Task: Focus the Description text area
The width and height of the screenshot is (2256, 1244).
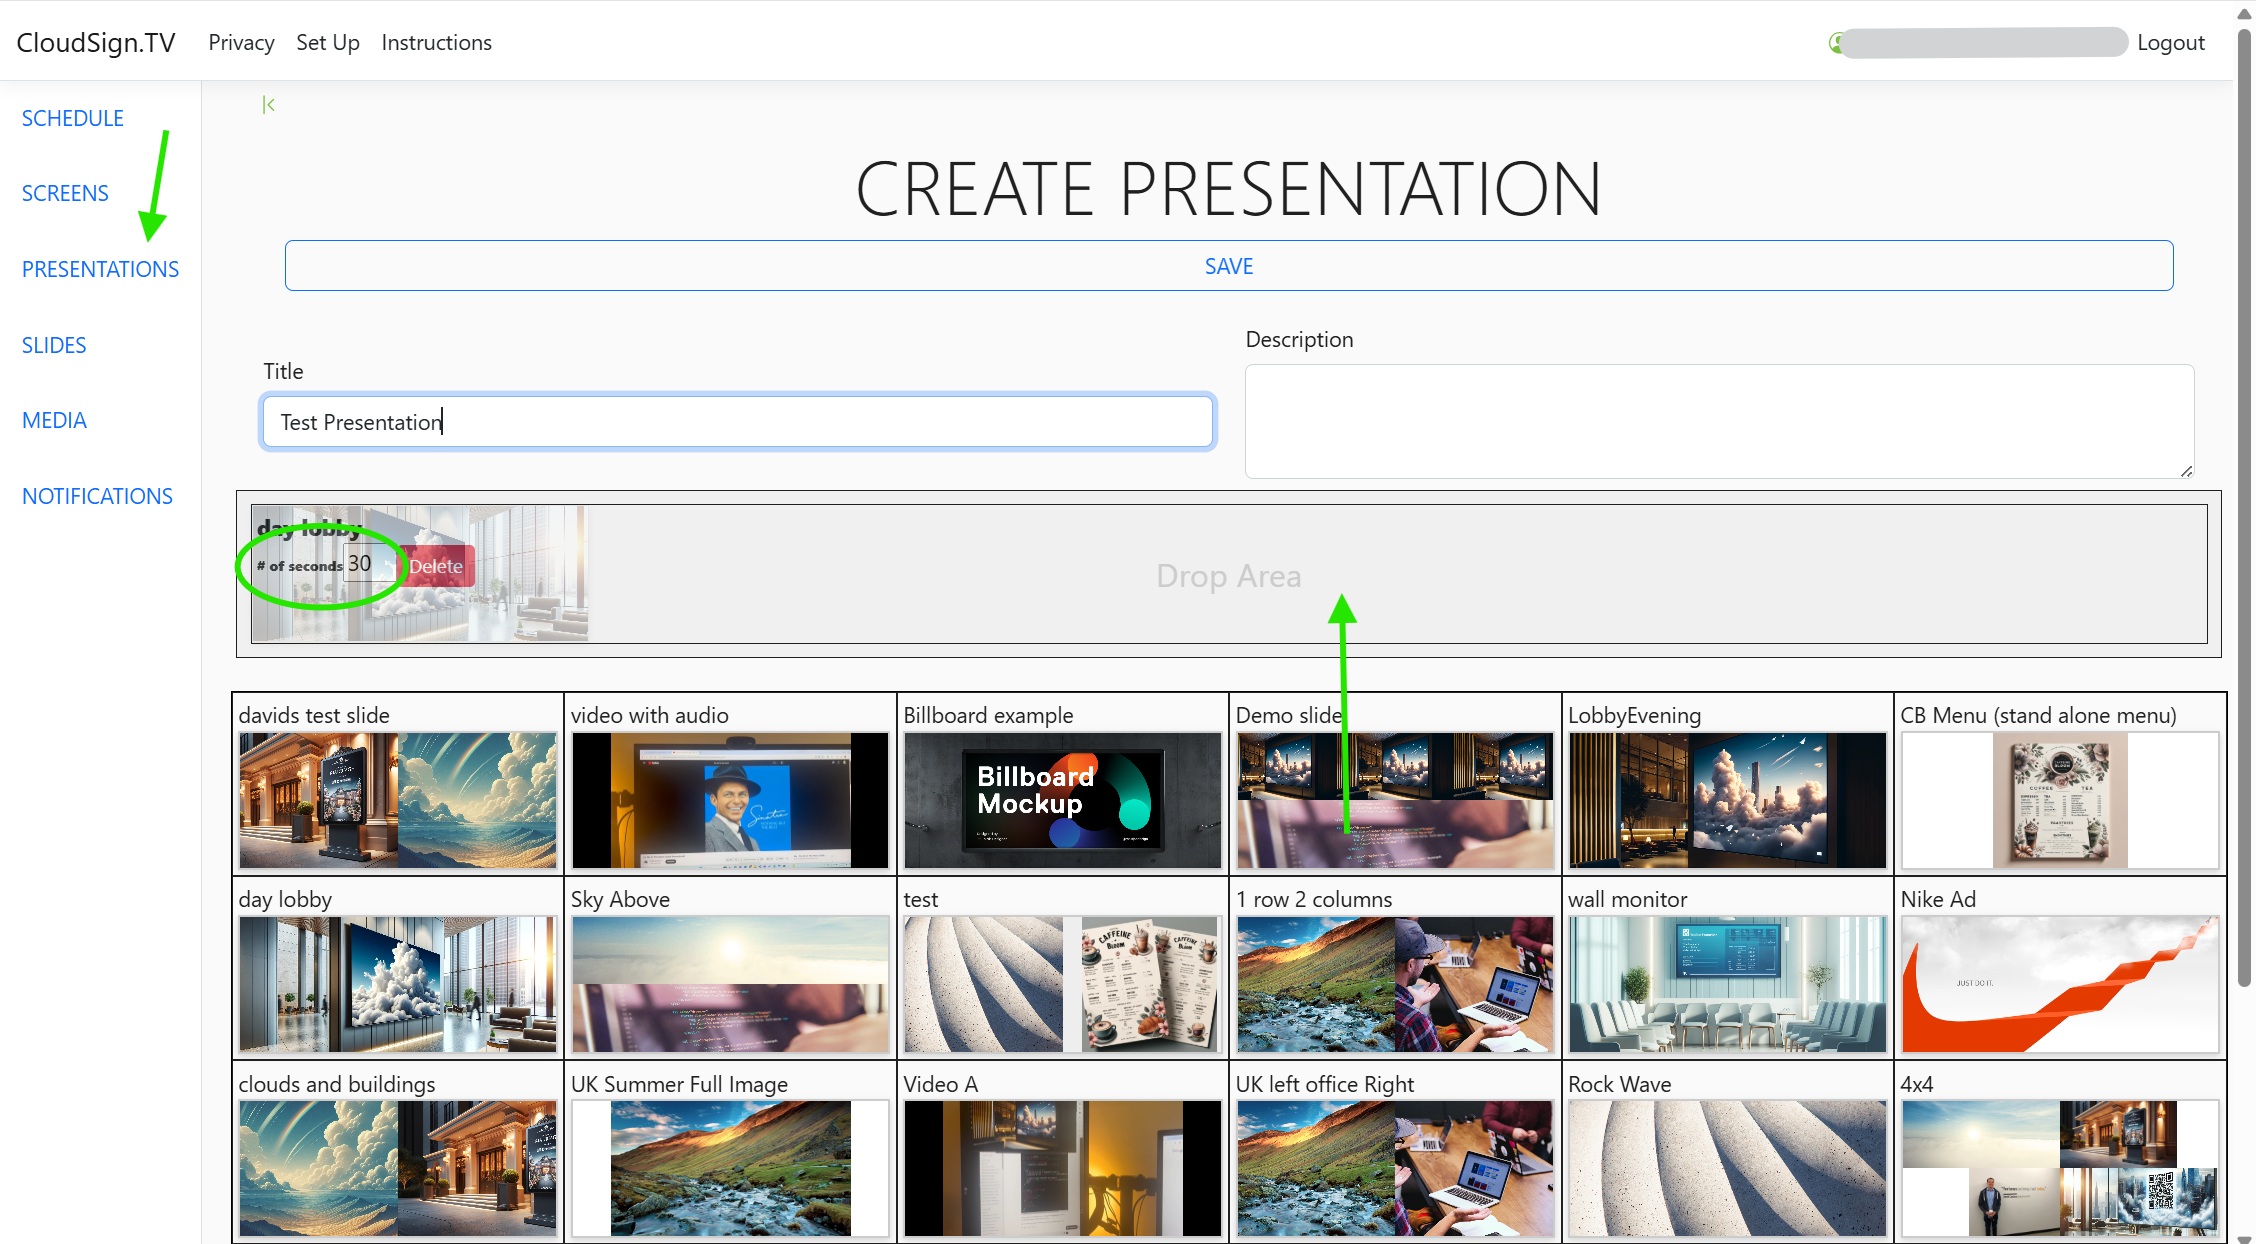Action: [x=1718, y=421]
